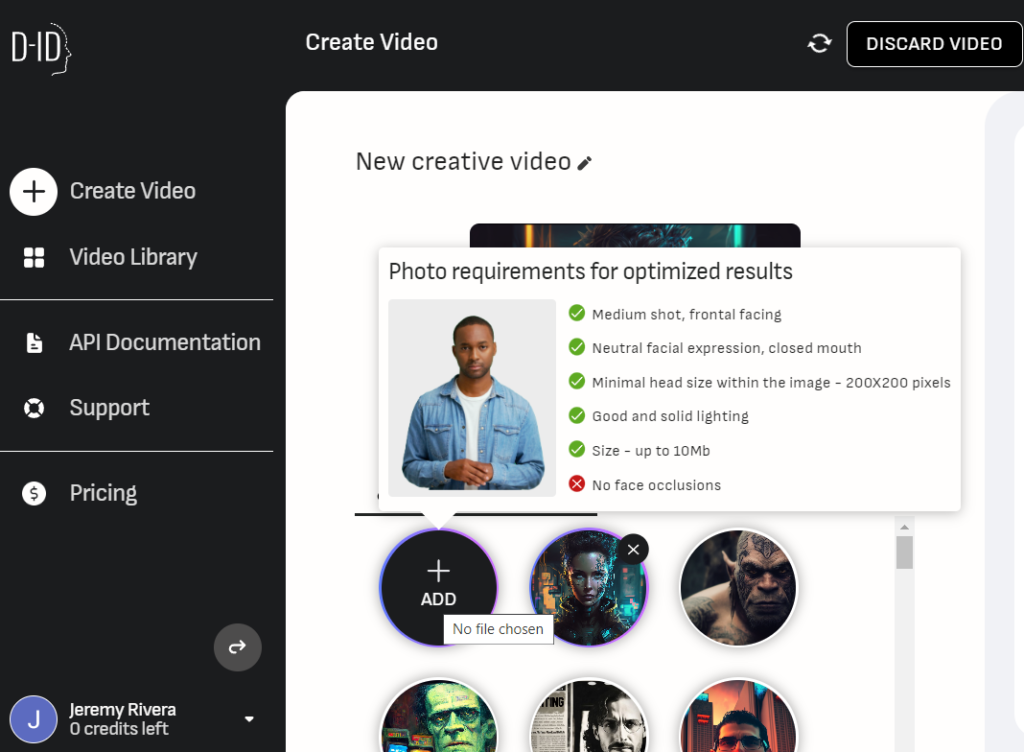This screenshot has height=752, width=1024.
Task: Click the Pricing dollar icon
Action: coord(34,493)
